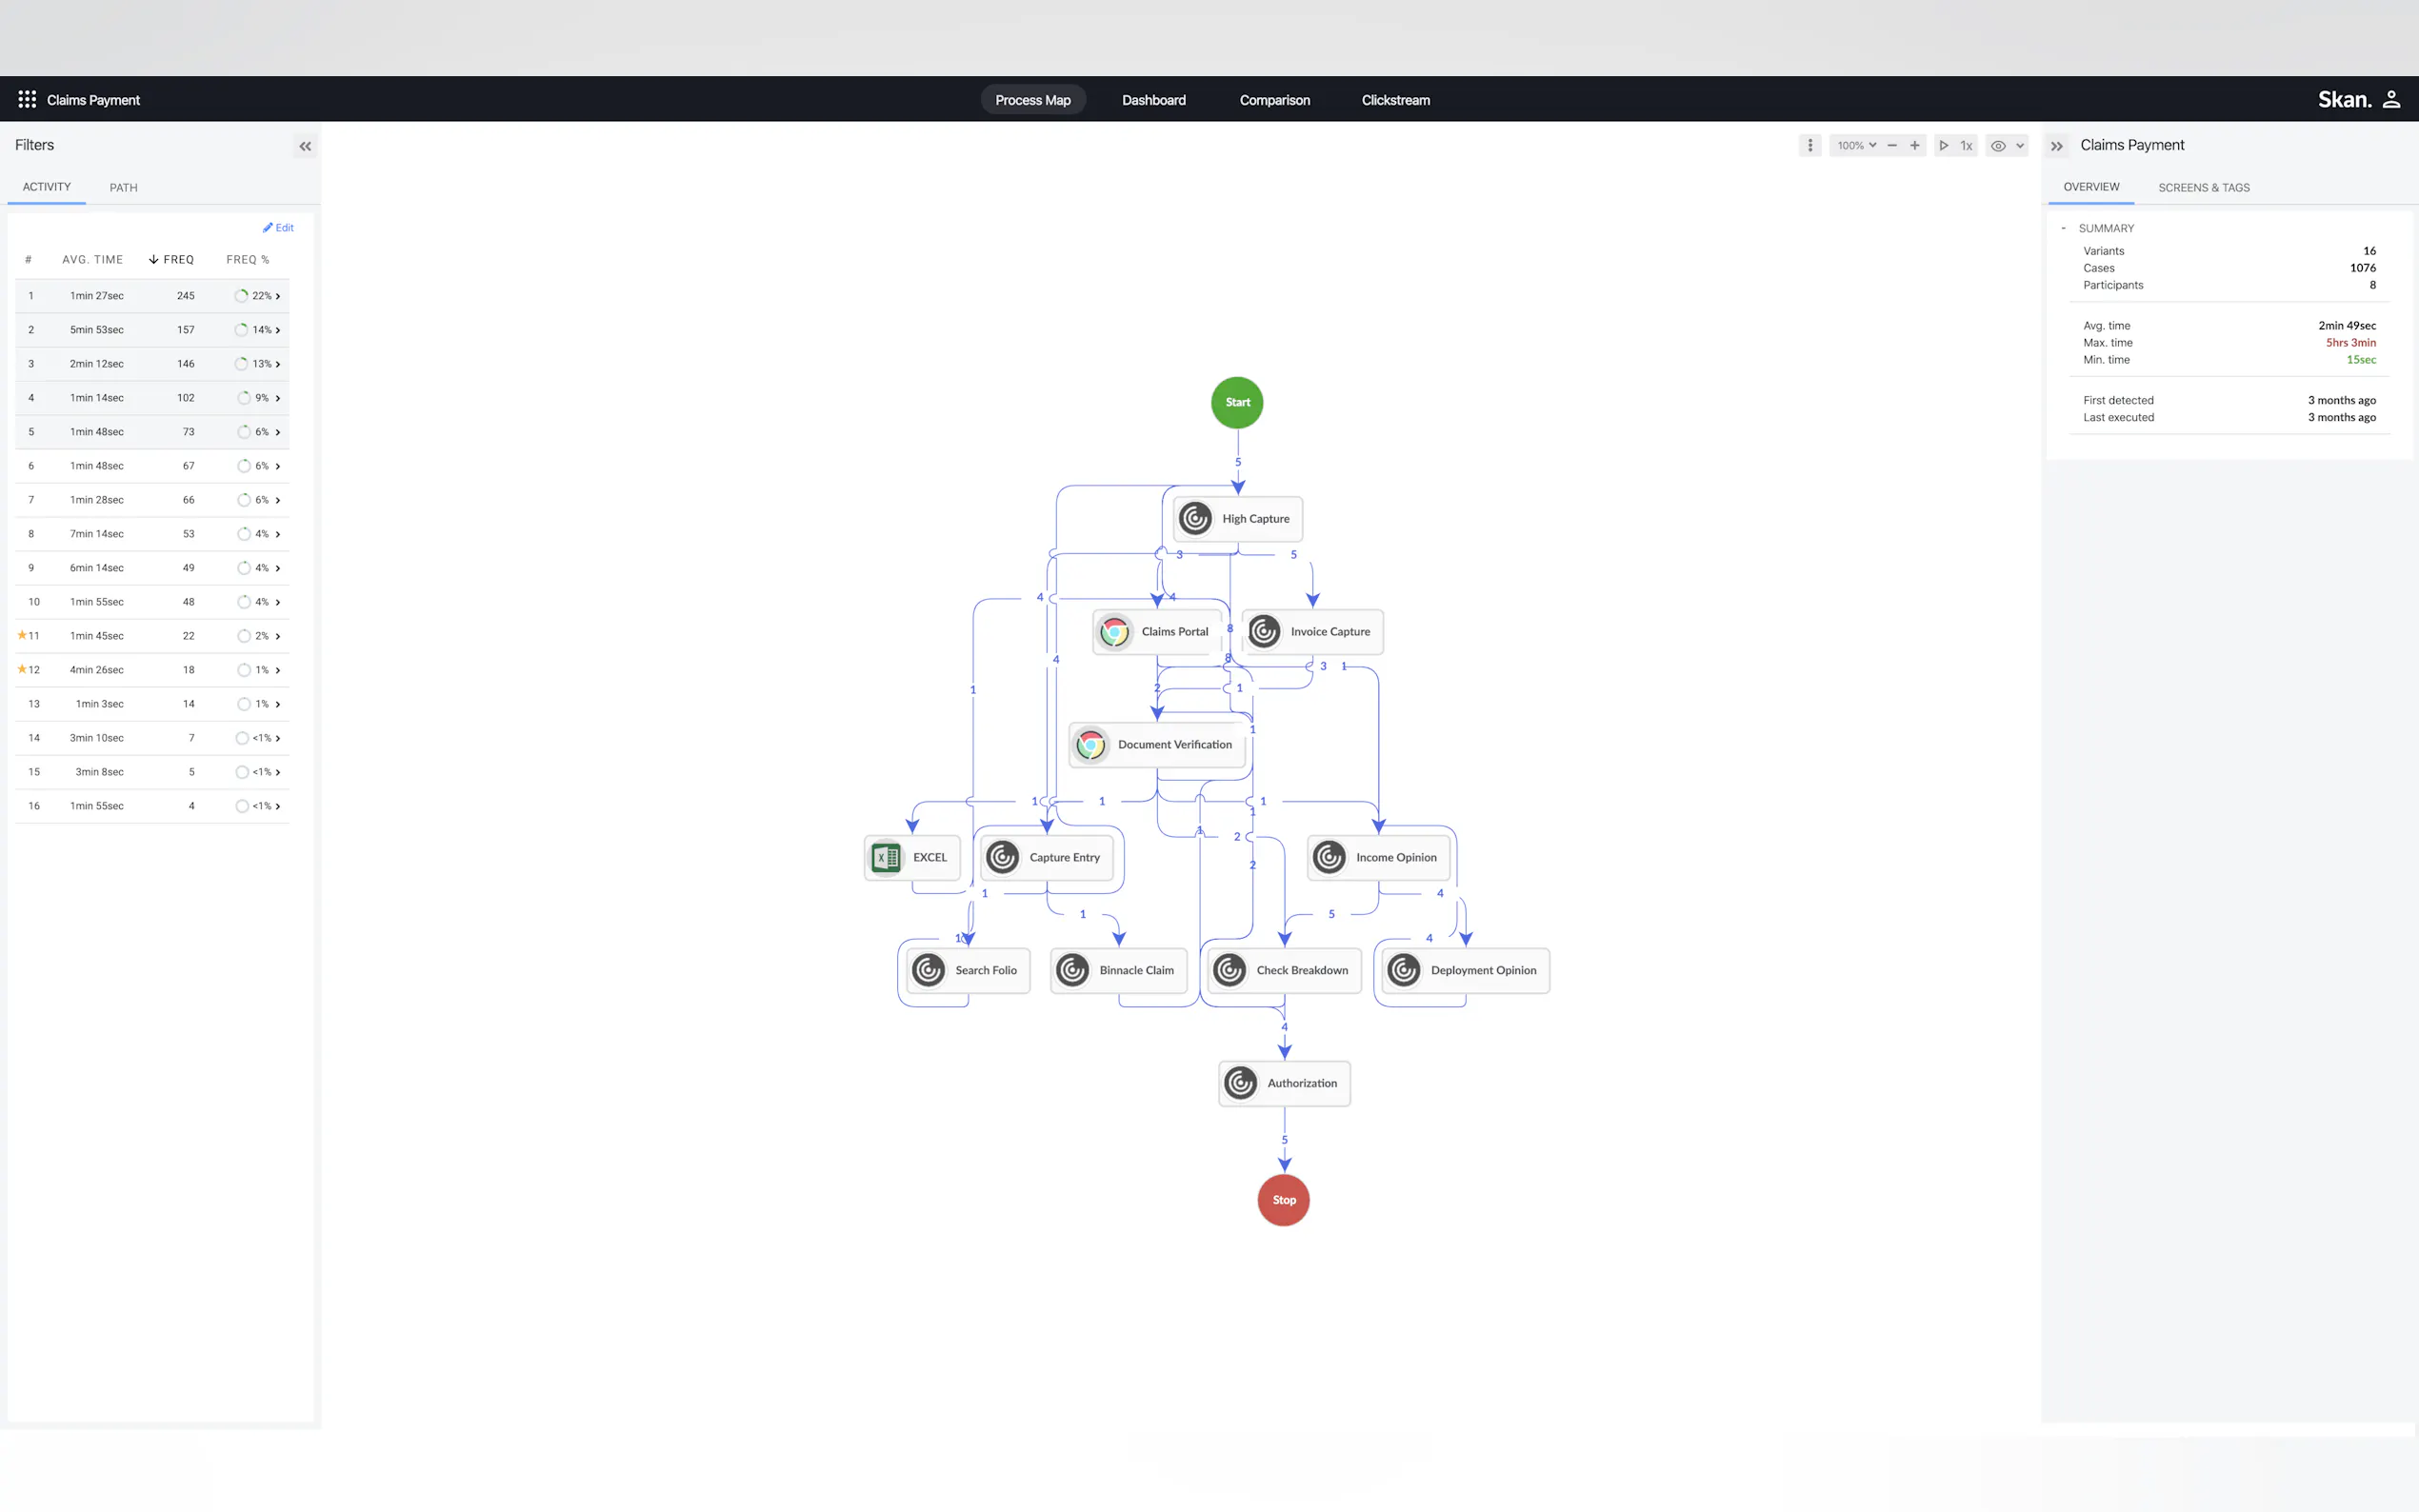Toggle the star on variant 11
This screenshot has height=1512, width=2419.
click(22, 635)
